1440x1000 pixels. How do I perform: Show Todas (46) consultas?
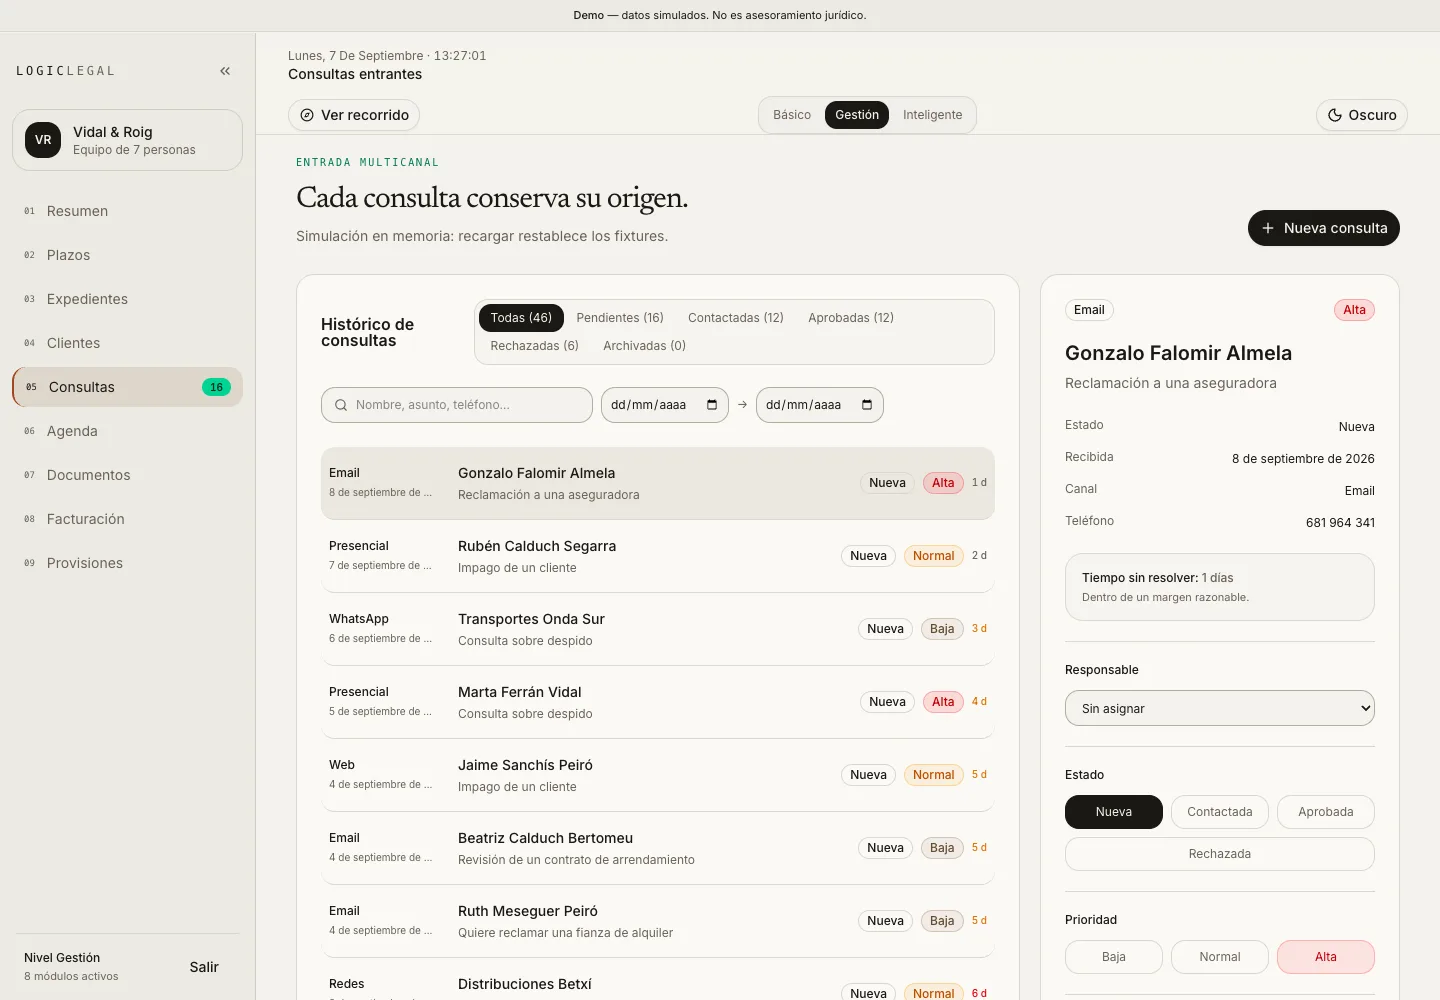pos(521,318)
